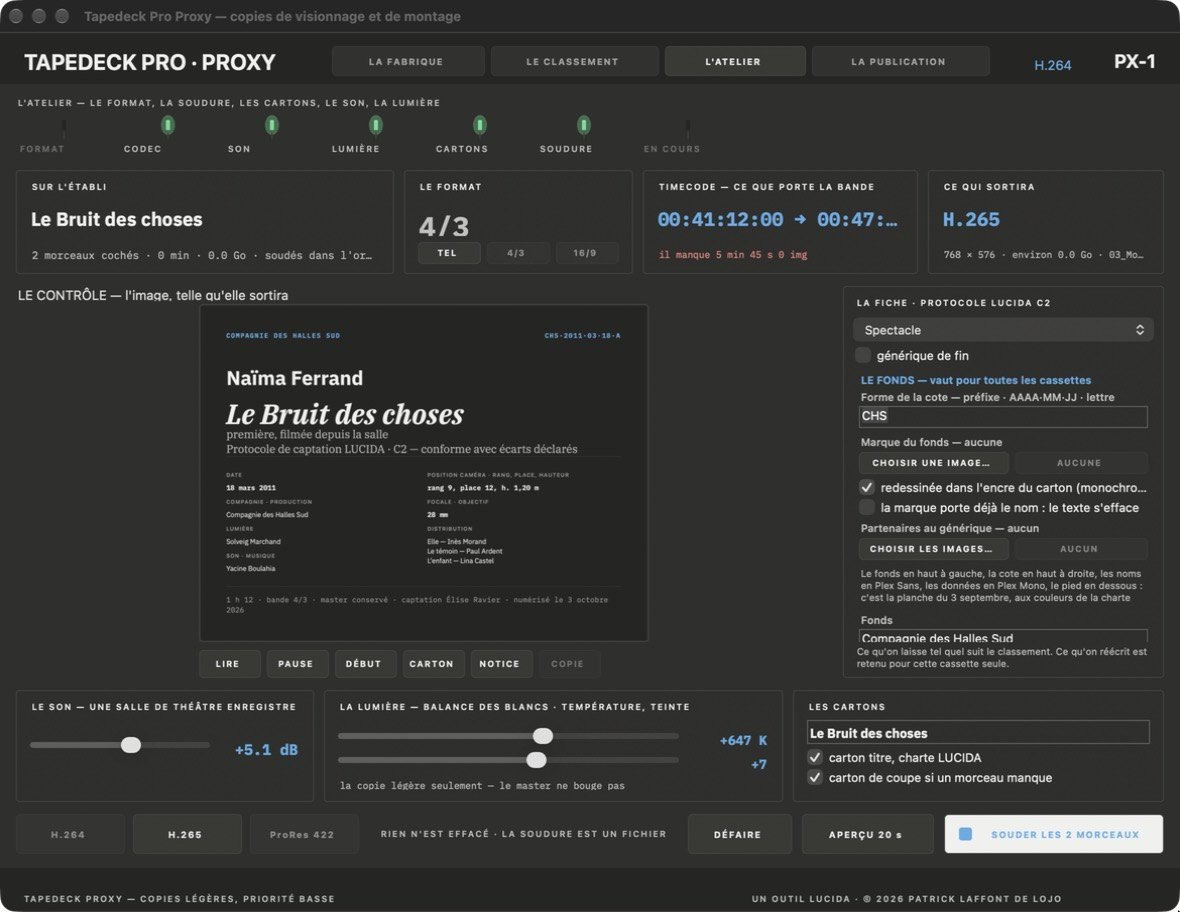Click '2 morceaux cochés' summary line
Screen dimensions: 1180x912
(202, 256)
